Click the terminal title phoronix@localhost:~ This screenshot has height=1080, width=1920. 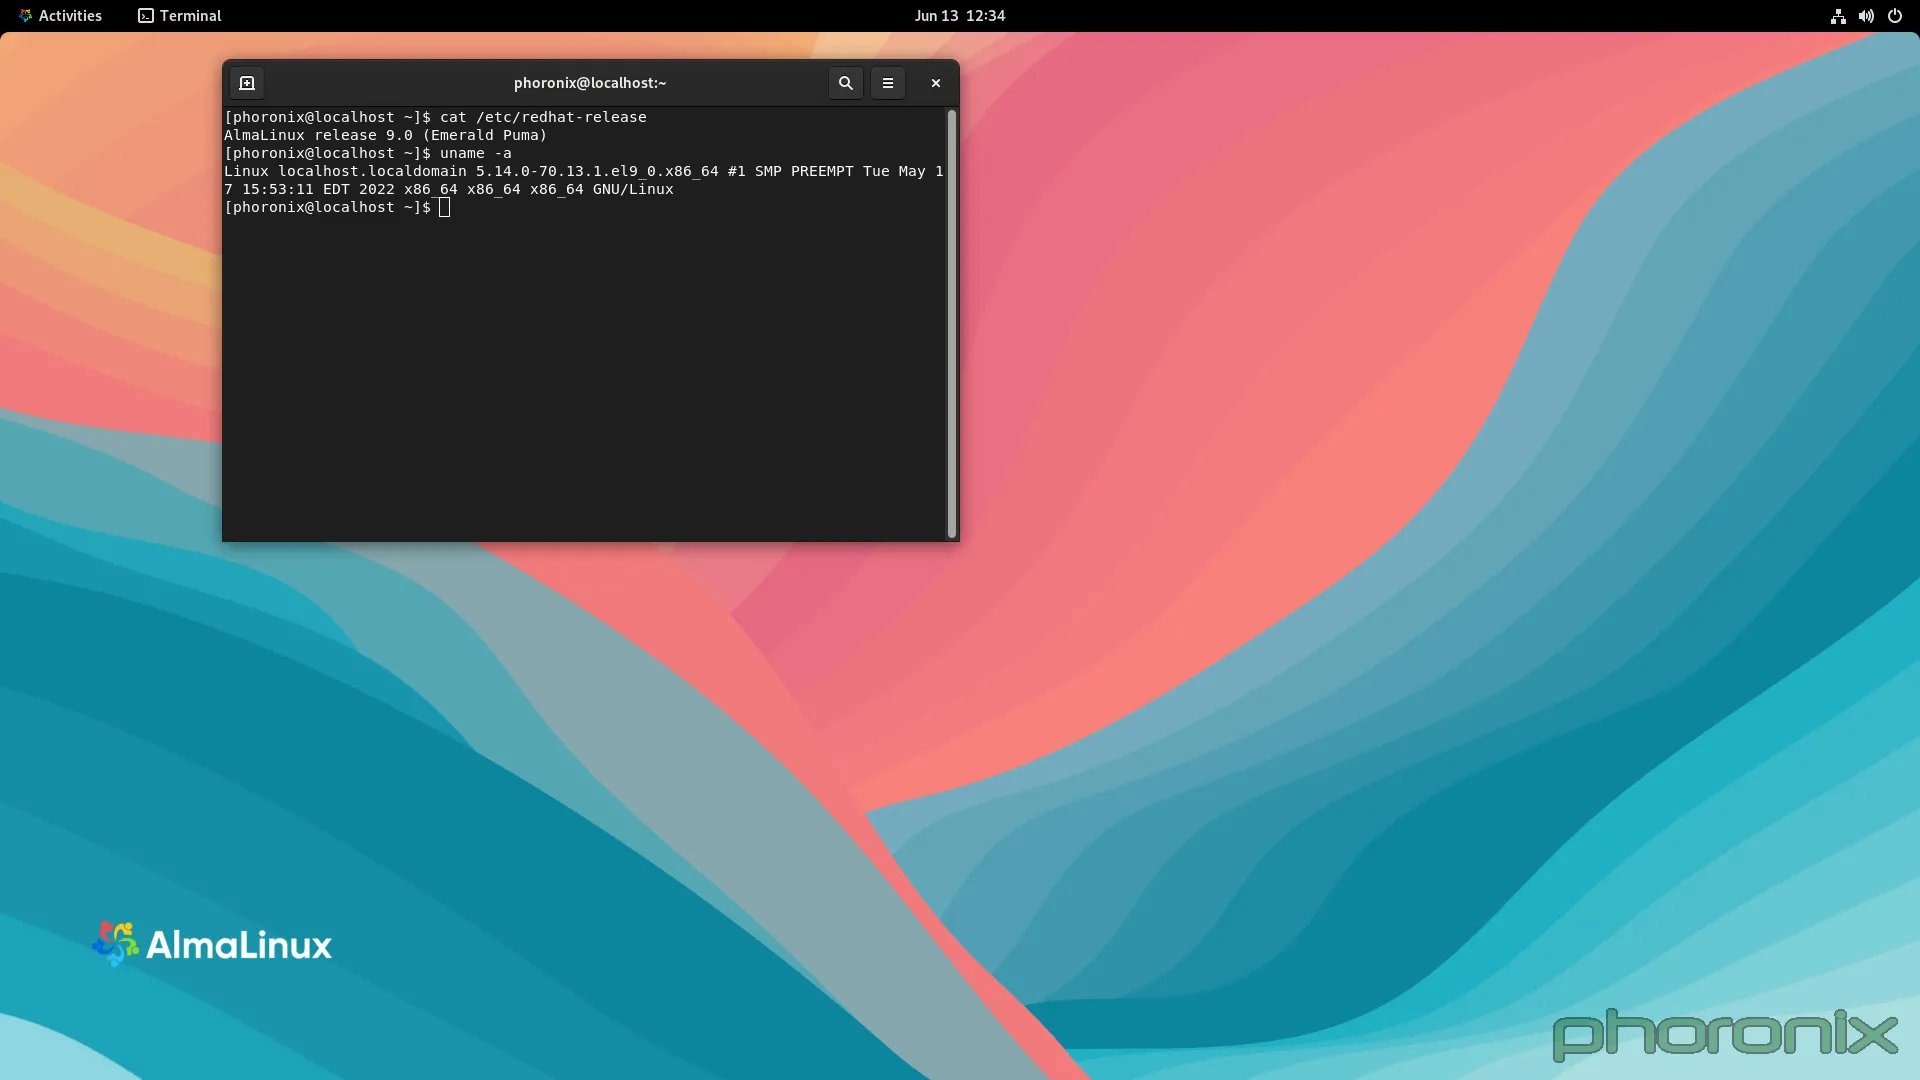pyautogui.click(x=590, y=83)
